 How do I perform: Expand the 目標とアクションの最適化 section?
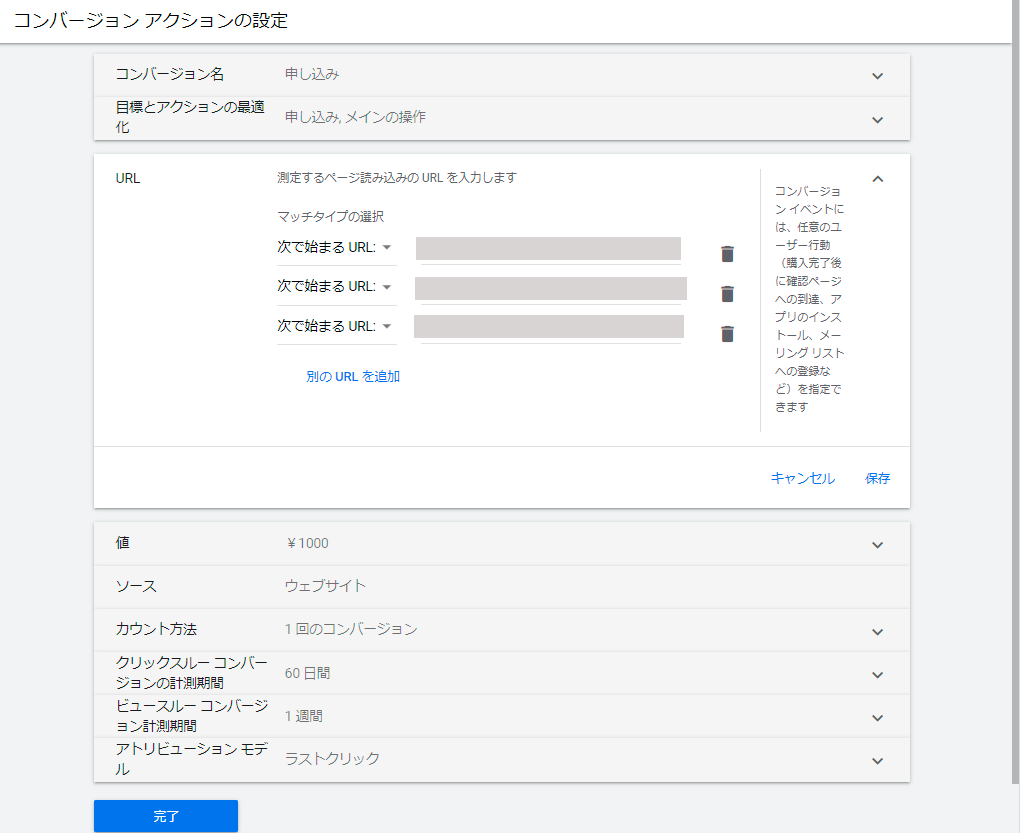[877, 119]
